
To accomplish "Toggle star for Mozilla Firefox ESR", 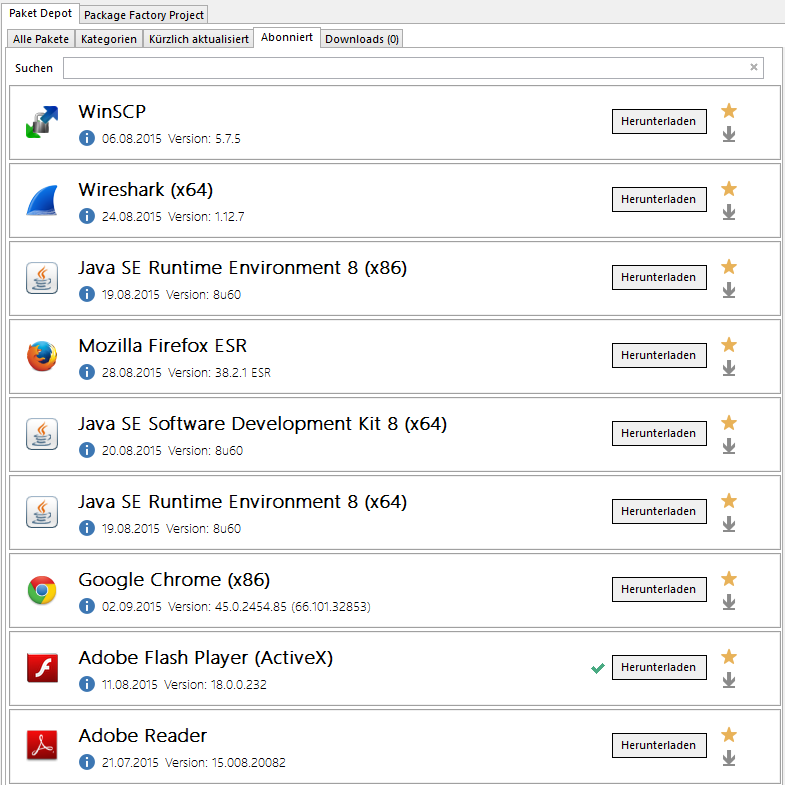I will pyautogui.click(x=728, y=345).
